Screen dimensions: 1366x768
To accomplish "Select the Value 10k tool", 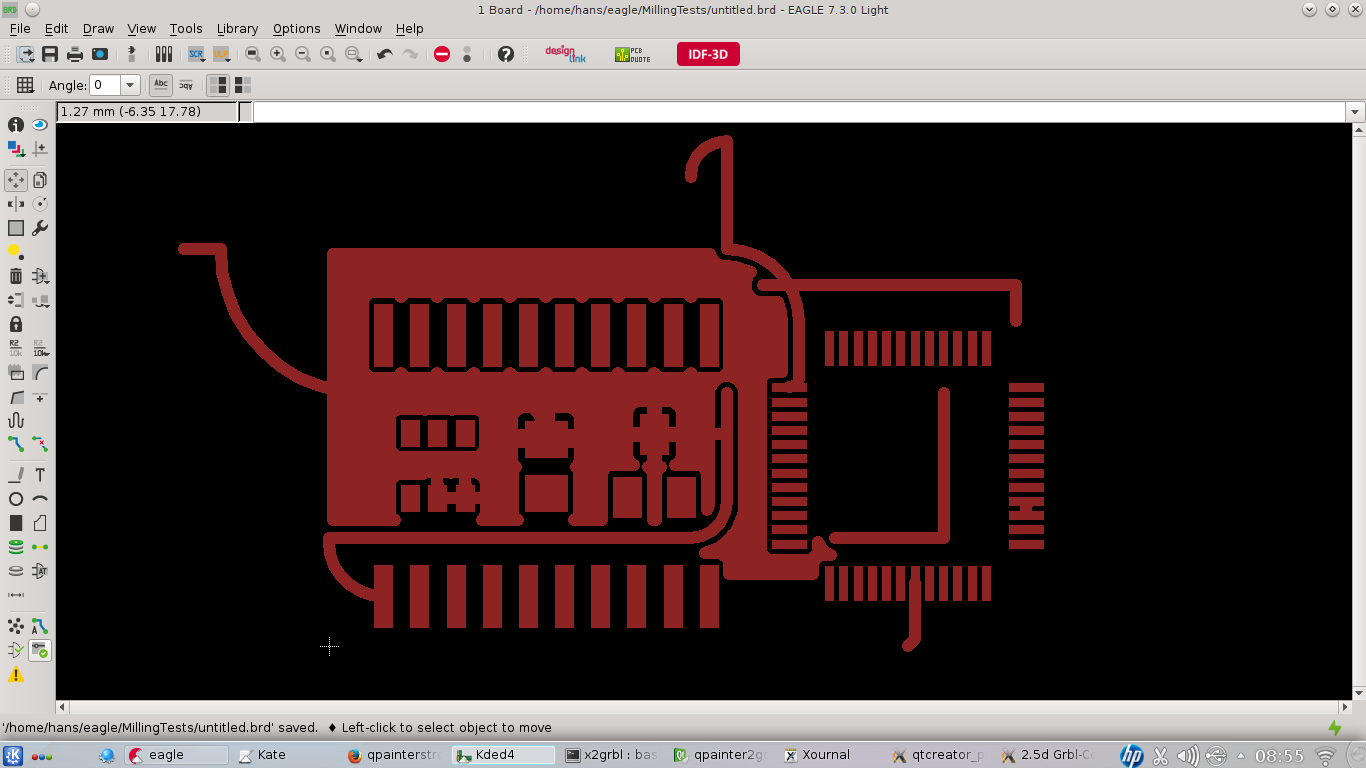I will click(40, 348).
